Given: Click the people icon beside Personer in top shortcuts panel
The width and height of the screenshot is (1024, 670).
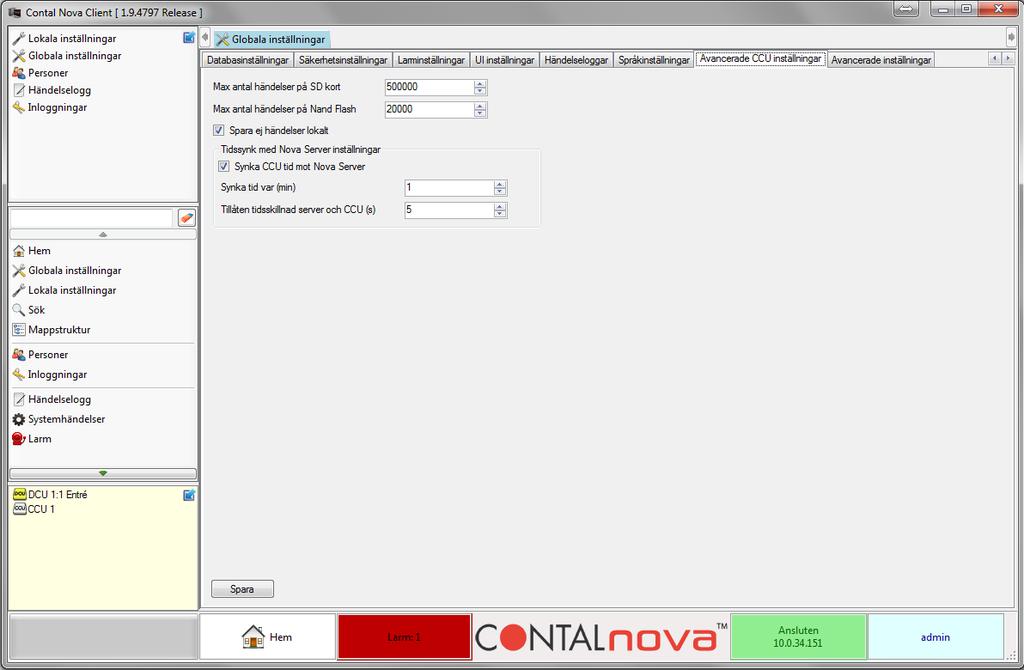Looking at the screenshot, I should 19,72.
